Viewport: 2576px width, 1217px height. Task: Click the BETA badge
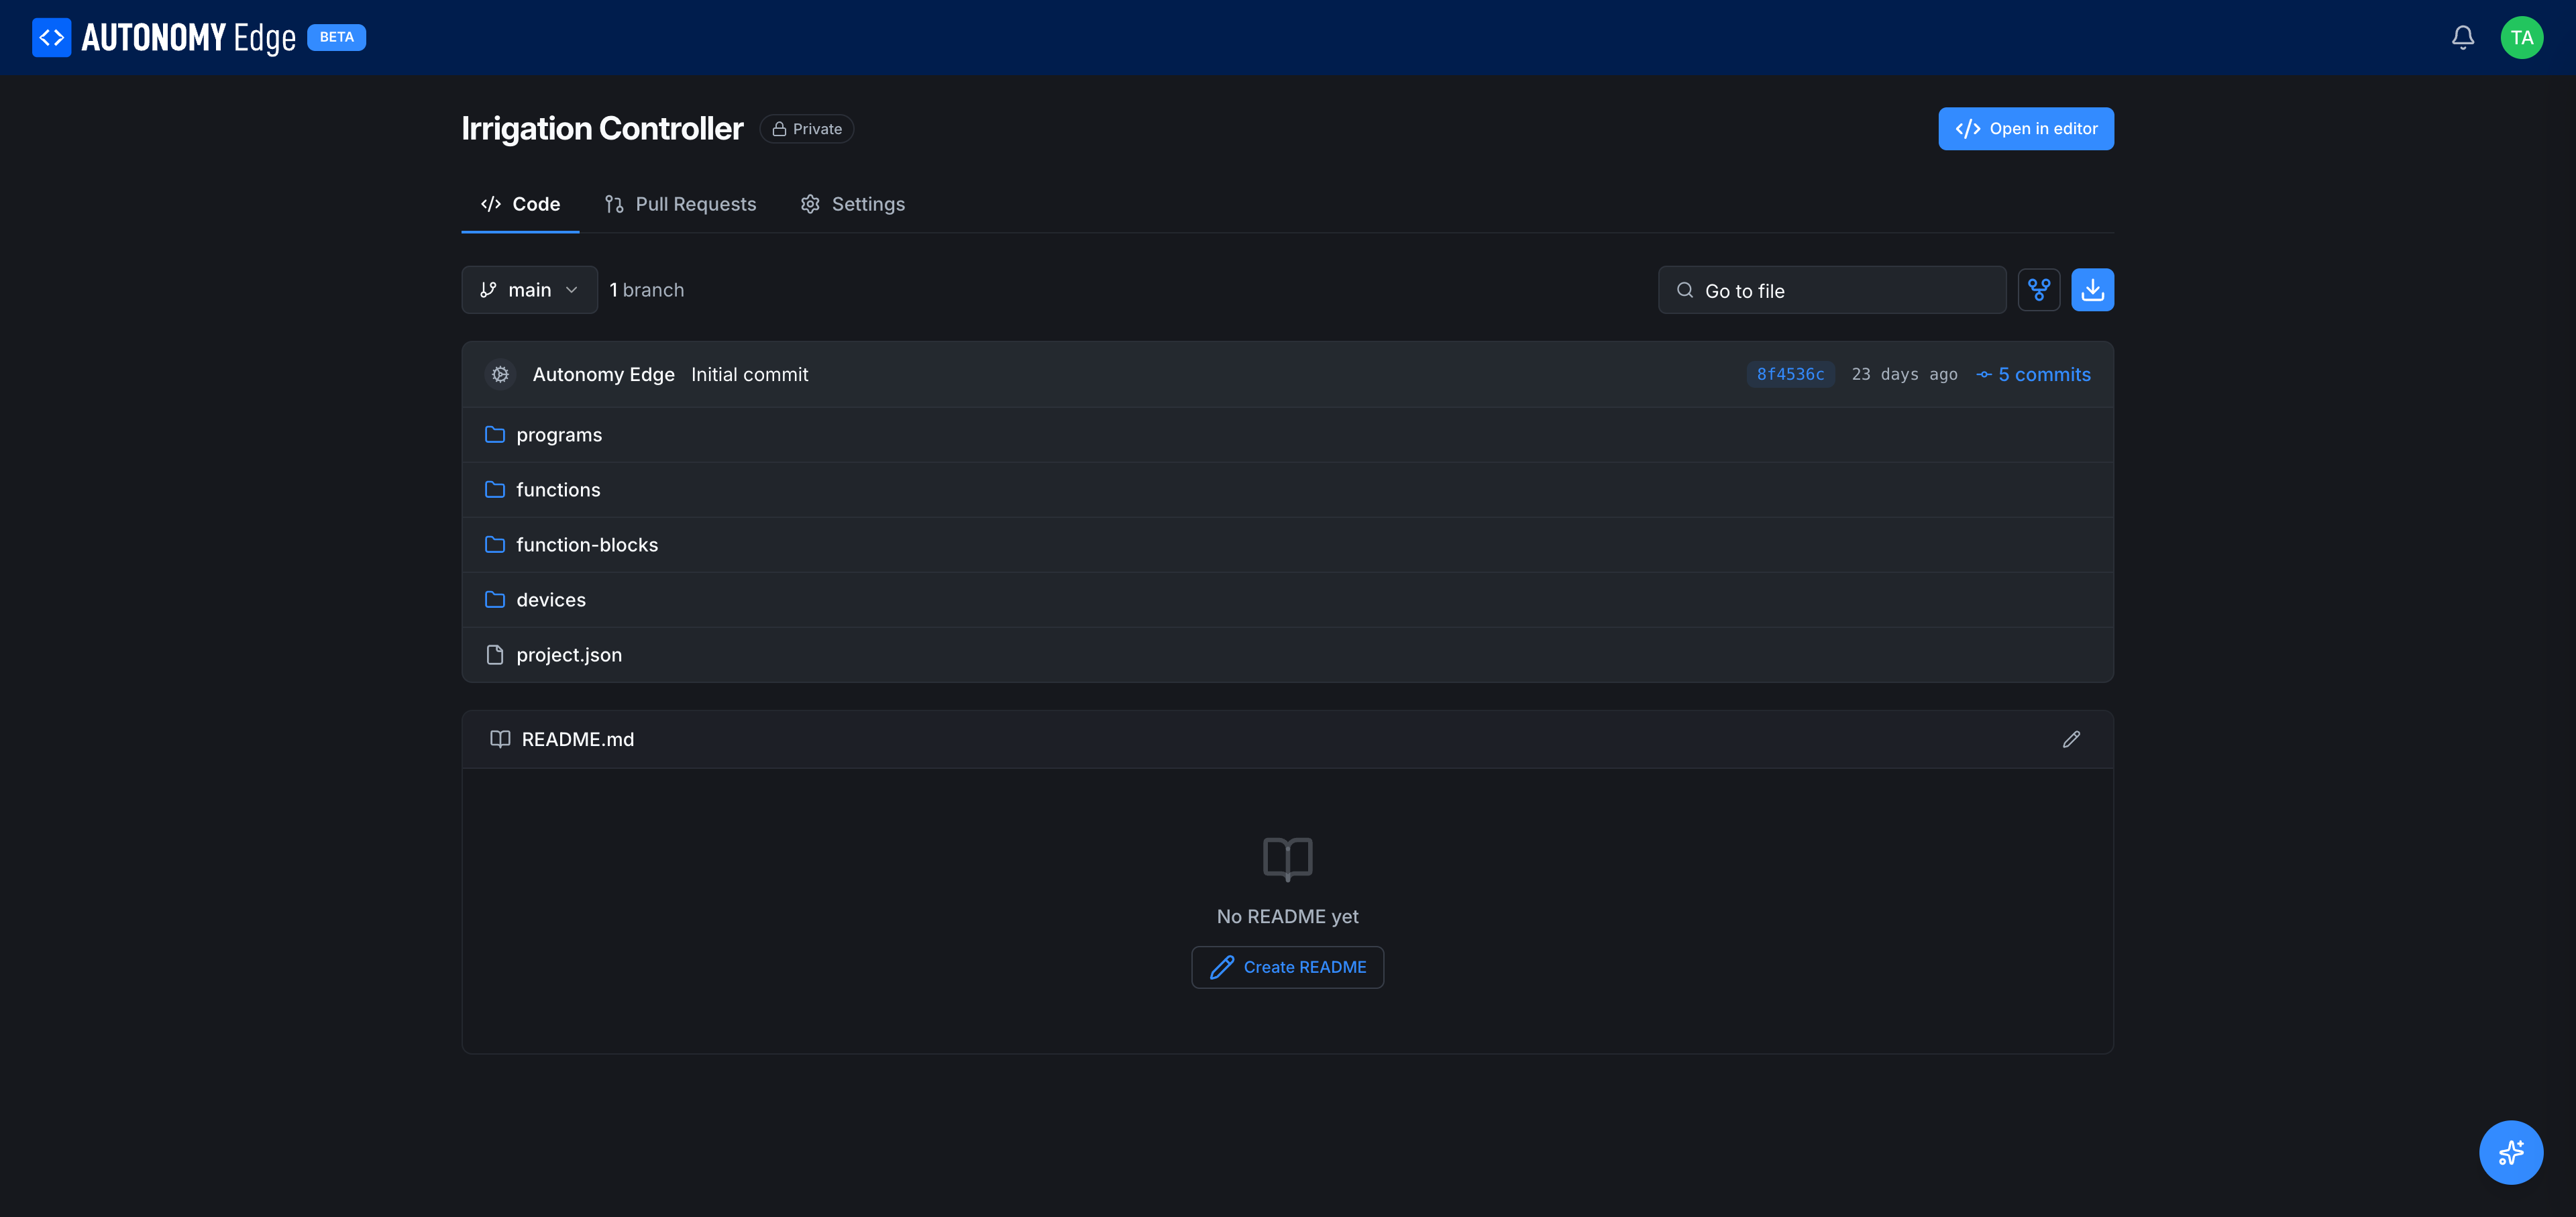[x=336, y=37]
